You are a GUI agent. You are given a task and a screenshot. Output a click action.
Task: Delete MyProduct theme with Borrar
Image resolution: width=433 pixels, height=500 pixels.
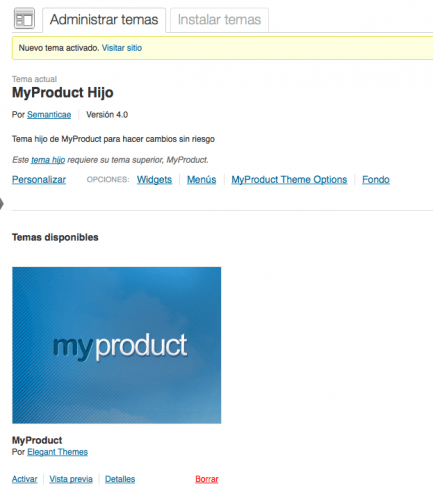pos(207,479)
